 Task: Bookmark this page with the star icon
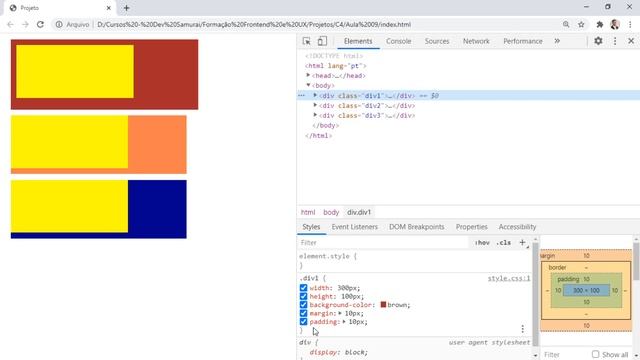click(581, 24)
